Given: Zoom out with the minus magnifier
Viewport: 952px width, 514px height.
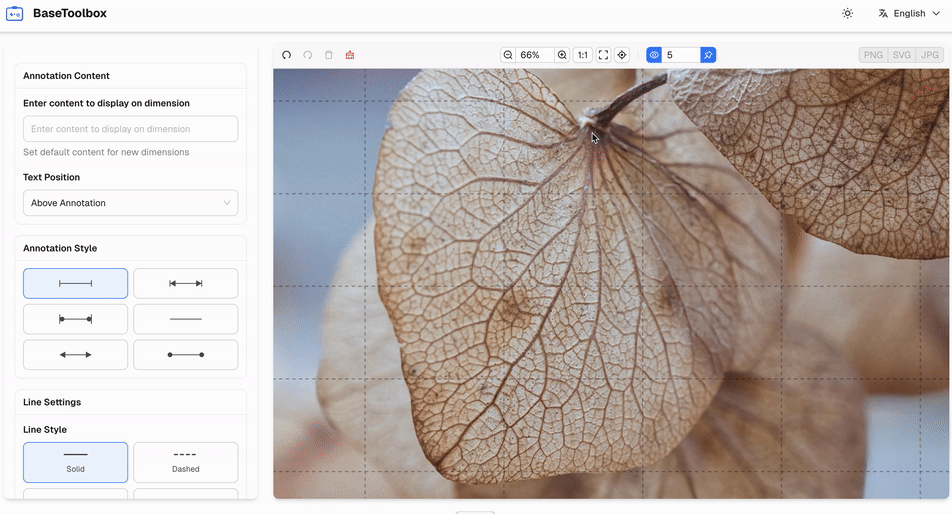Looking at the screenshot, I should 508,55.
